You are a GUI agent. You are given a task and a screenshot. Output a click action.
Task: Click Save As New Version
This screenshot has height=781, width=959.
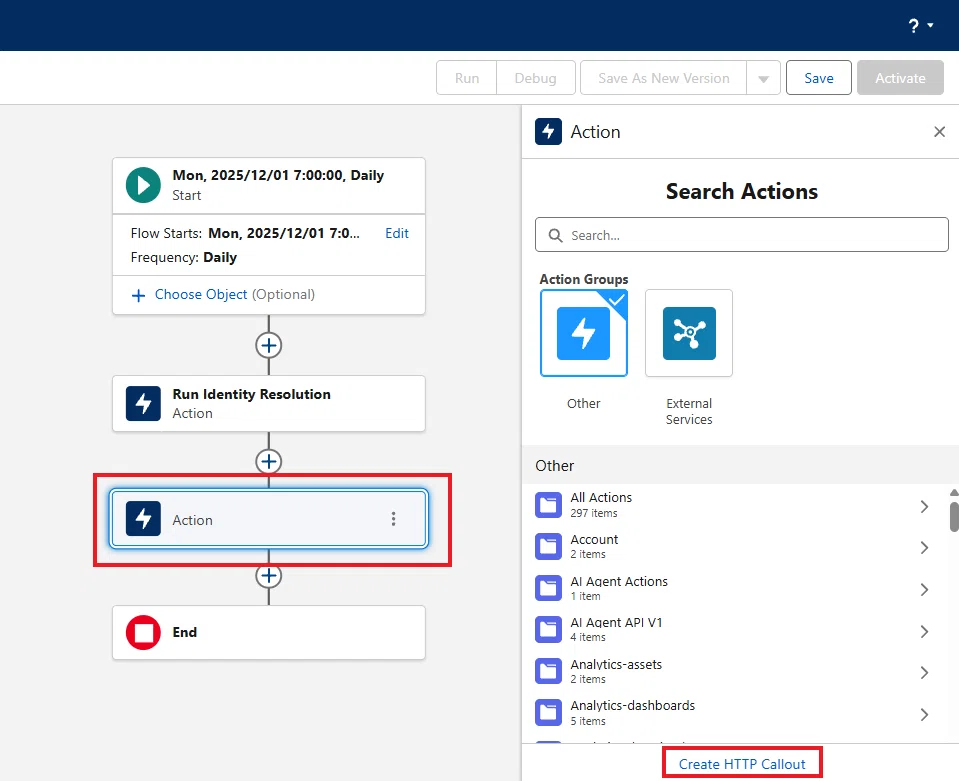pyautogui.click(x=664, y=78)
